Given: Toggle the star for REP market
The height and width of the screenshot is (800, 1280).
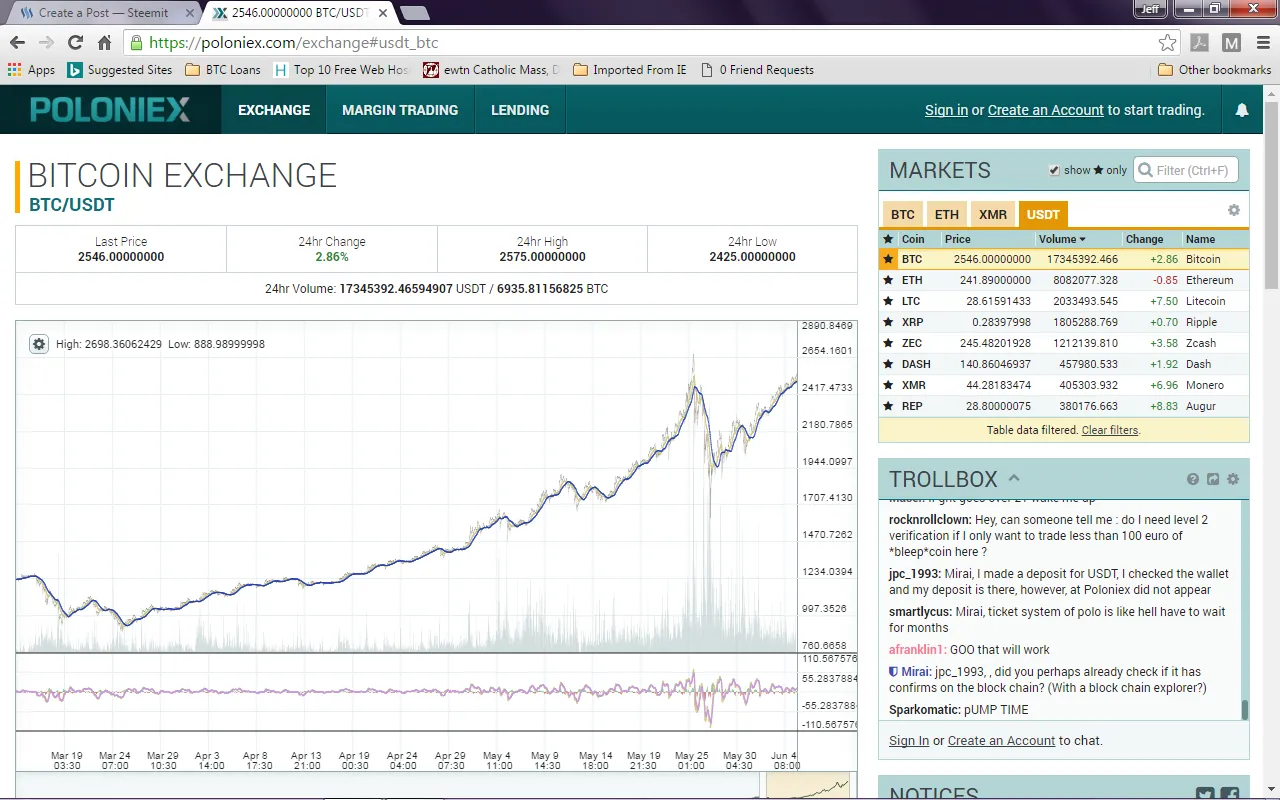Looking at the screenshot, I should click(887, 406).
